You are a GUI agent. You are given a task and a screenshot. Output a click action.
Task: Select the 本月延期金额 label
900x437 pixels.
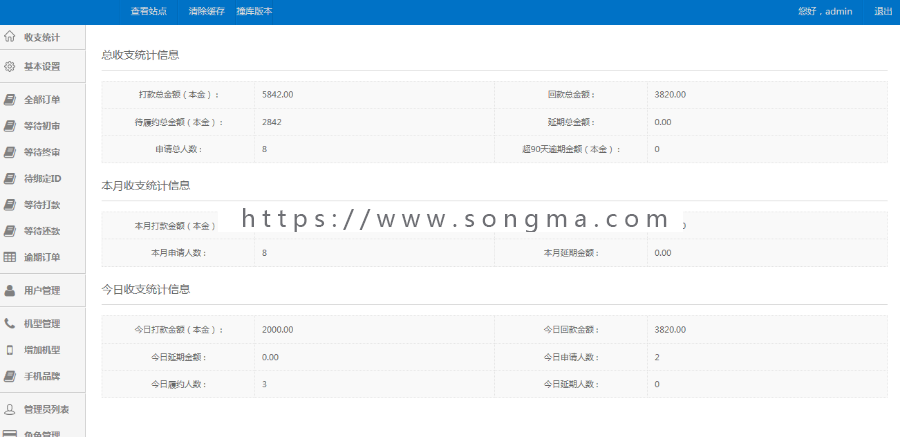571,253
